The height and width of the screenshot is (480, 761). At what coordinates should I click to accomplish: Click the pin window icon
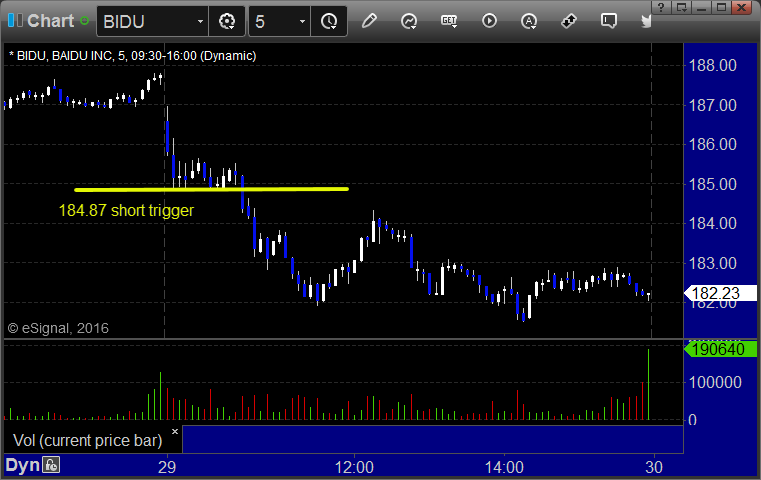point(569,21)
